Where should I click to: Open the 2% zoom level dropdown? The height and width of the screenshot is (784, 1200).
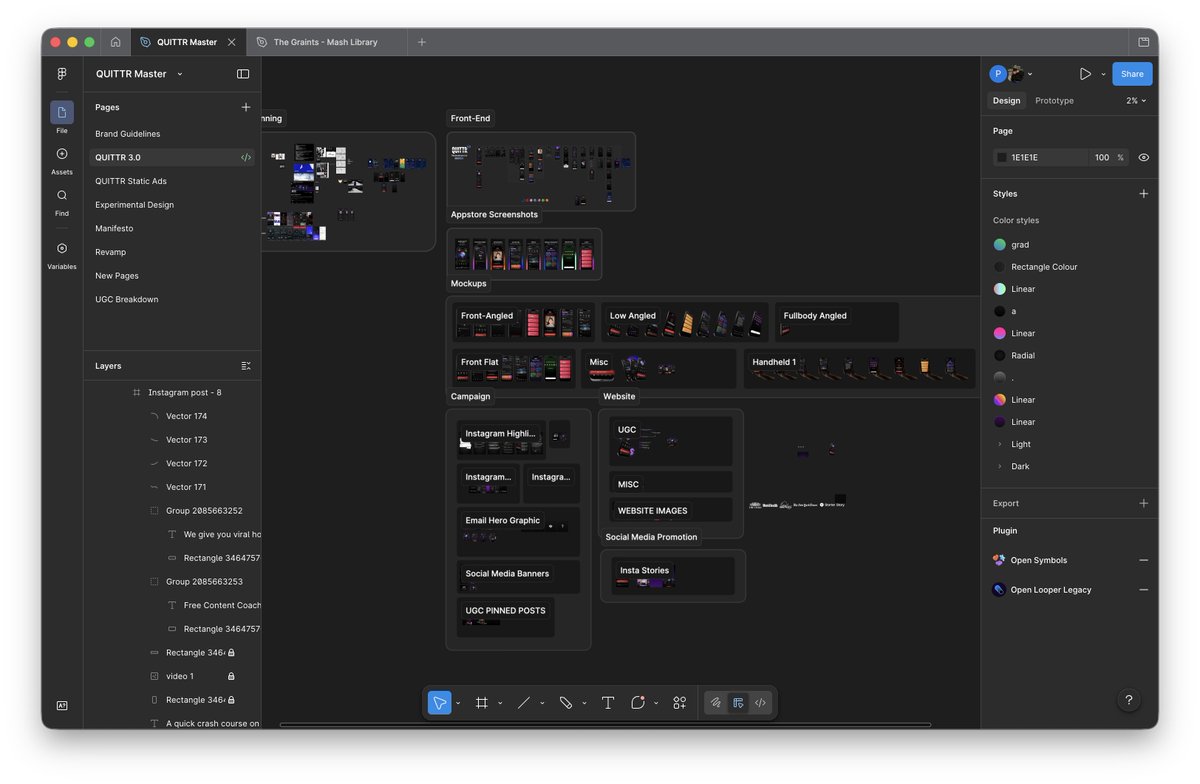pyautogui.click(x=1136, y=101)
